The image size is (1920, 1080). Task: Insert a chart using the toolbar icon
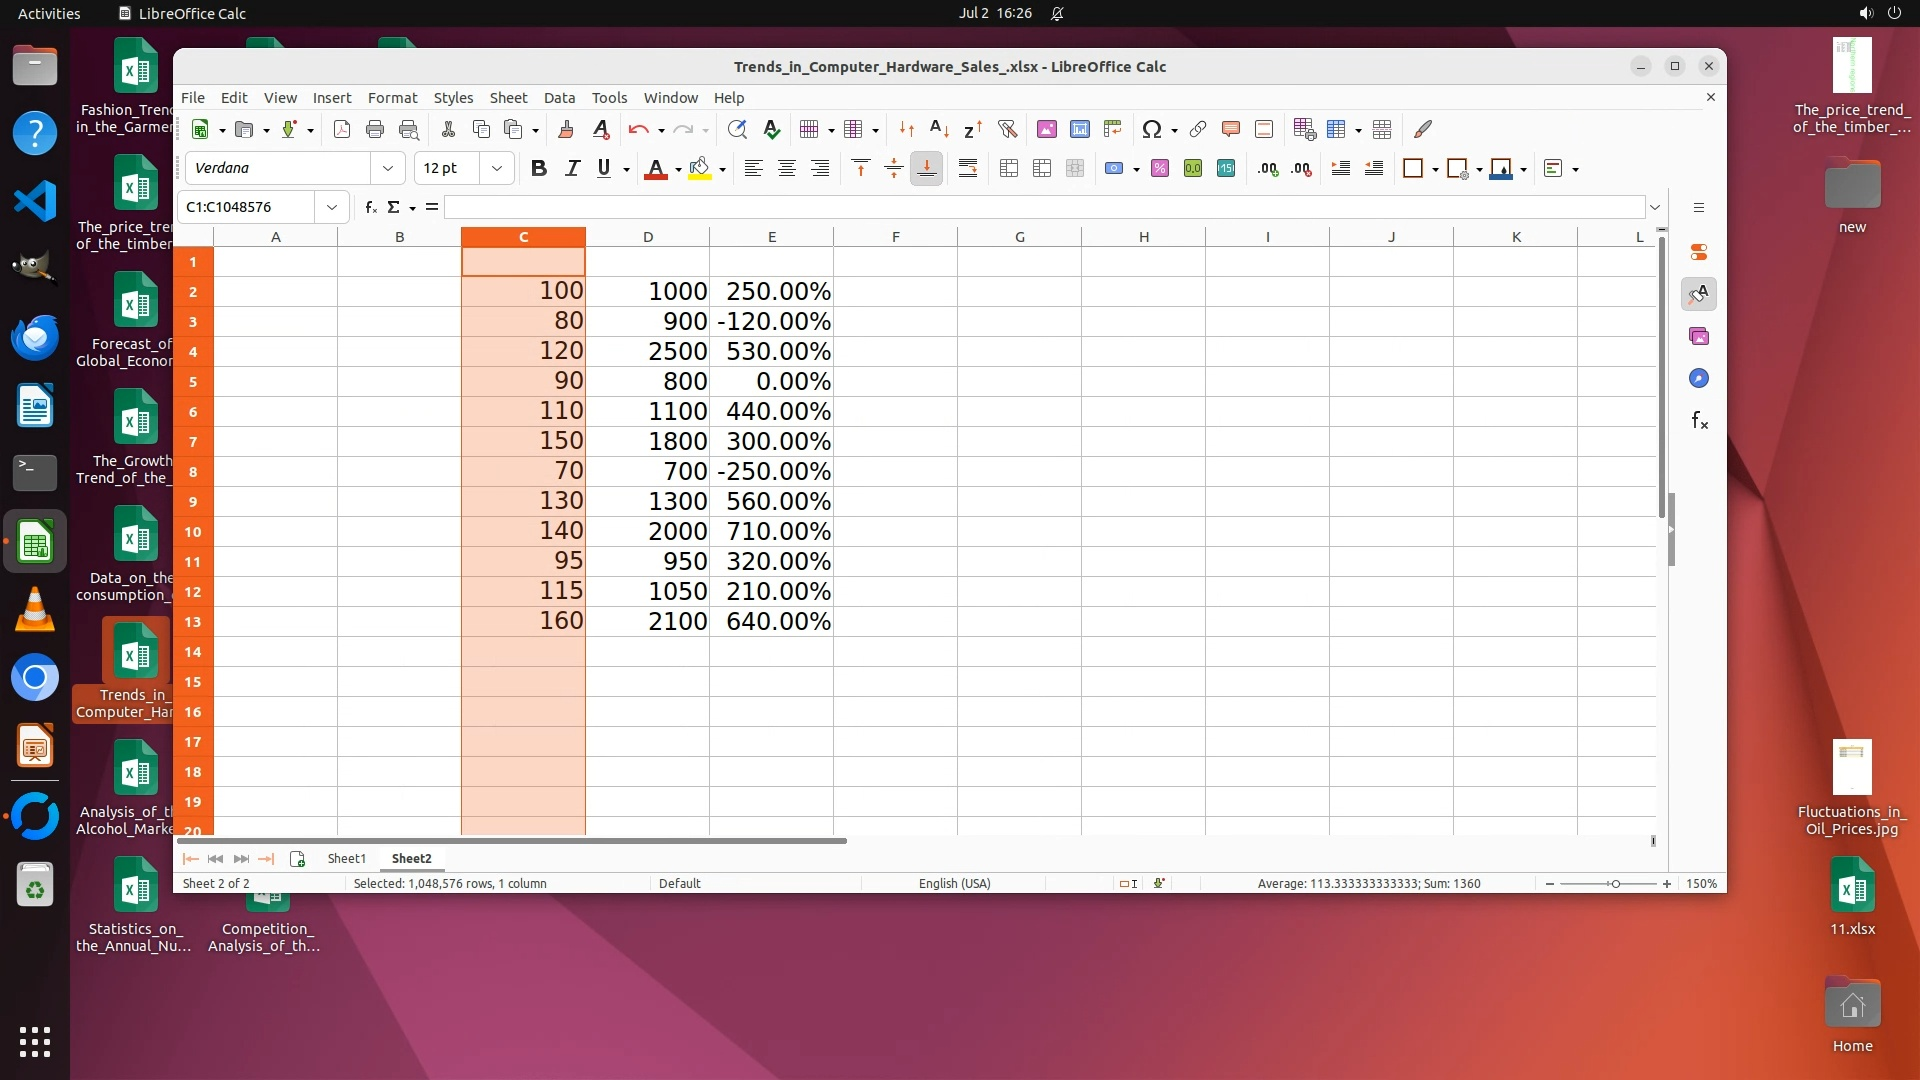(1079, 129)
